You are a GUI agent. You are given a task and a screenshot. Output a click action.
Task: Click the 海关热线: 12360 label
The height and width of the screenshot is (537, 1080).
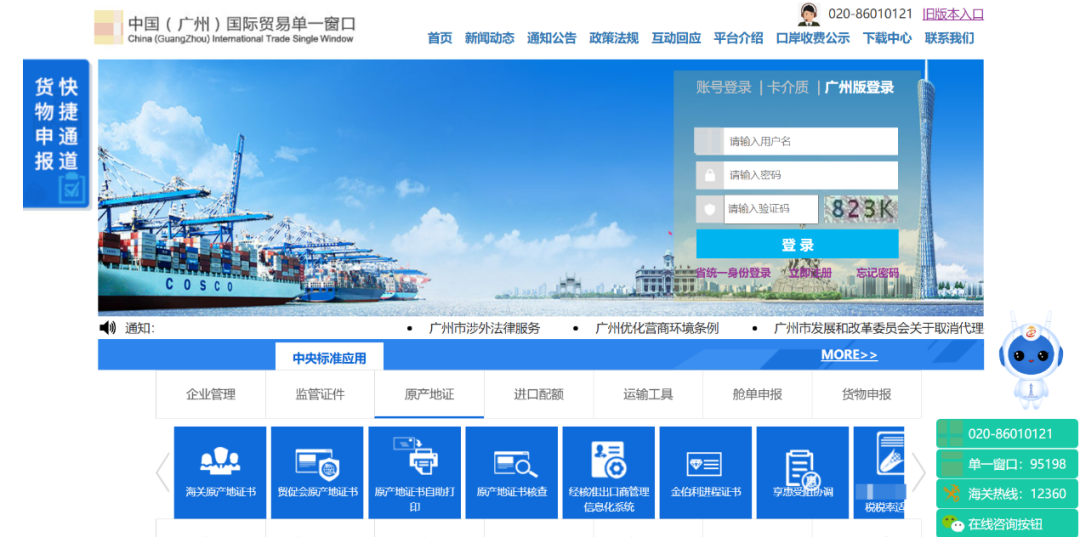(x=1017, y=494)
